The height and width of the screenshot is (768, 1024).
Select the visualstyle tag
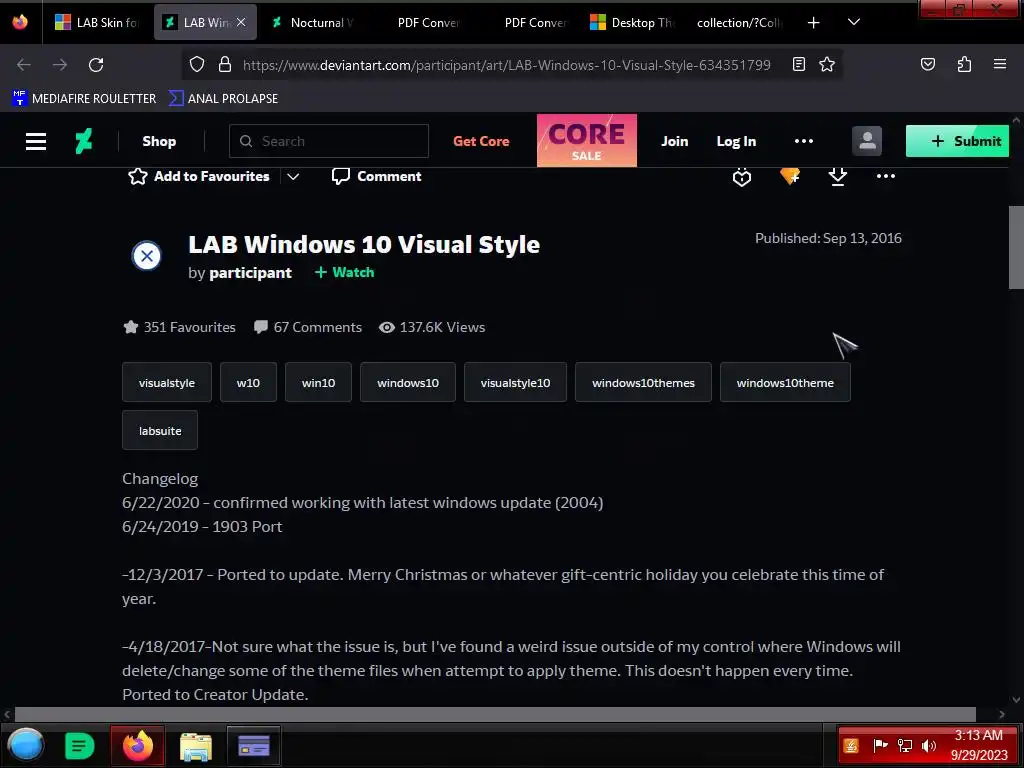(x=167, y=383)
